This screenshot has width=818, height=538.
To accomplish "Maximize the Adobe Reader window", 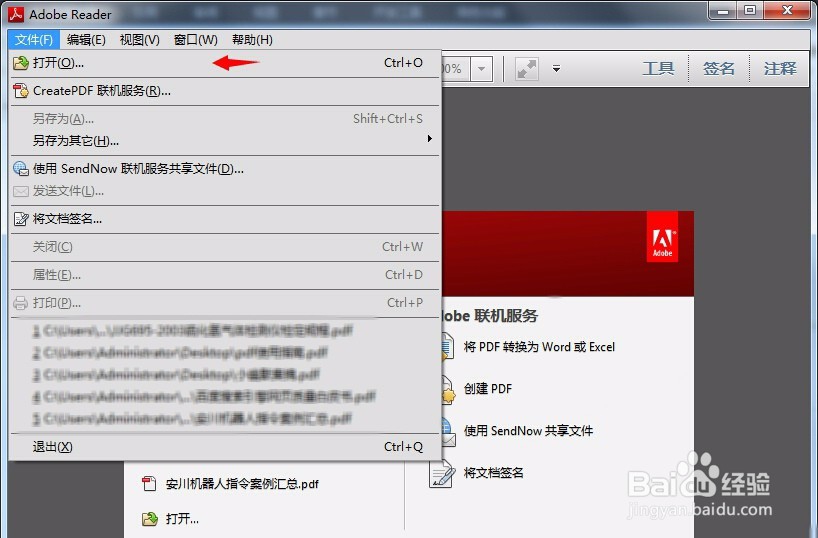I will (750, 11).
